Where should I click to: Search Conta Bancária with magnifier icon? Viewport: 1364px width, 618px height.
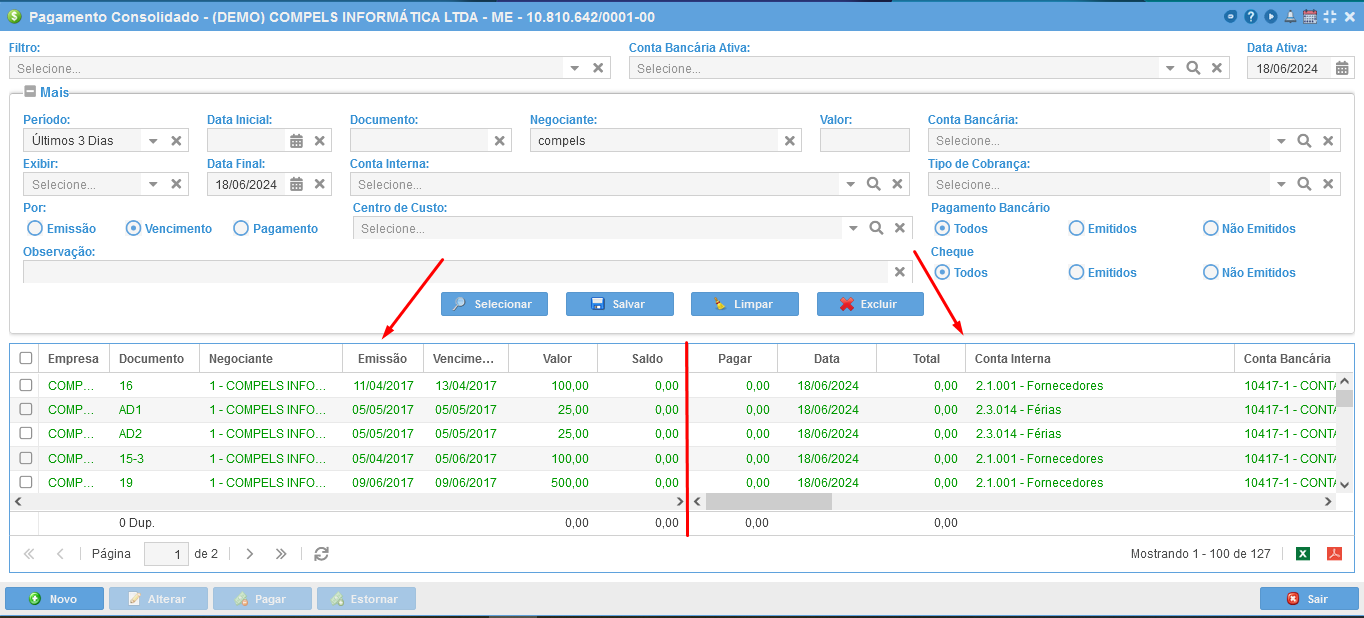tap(1304, 140)
